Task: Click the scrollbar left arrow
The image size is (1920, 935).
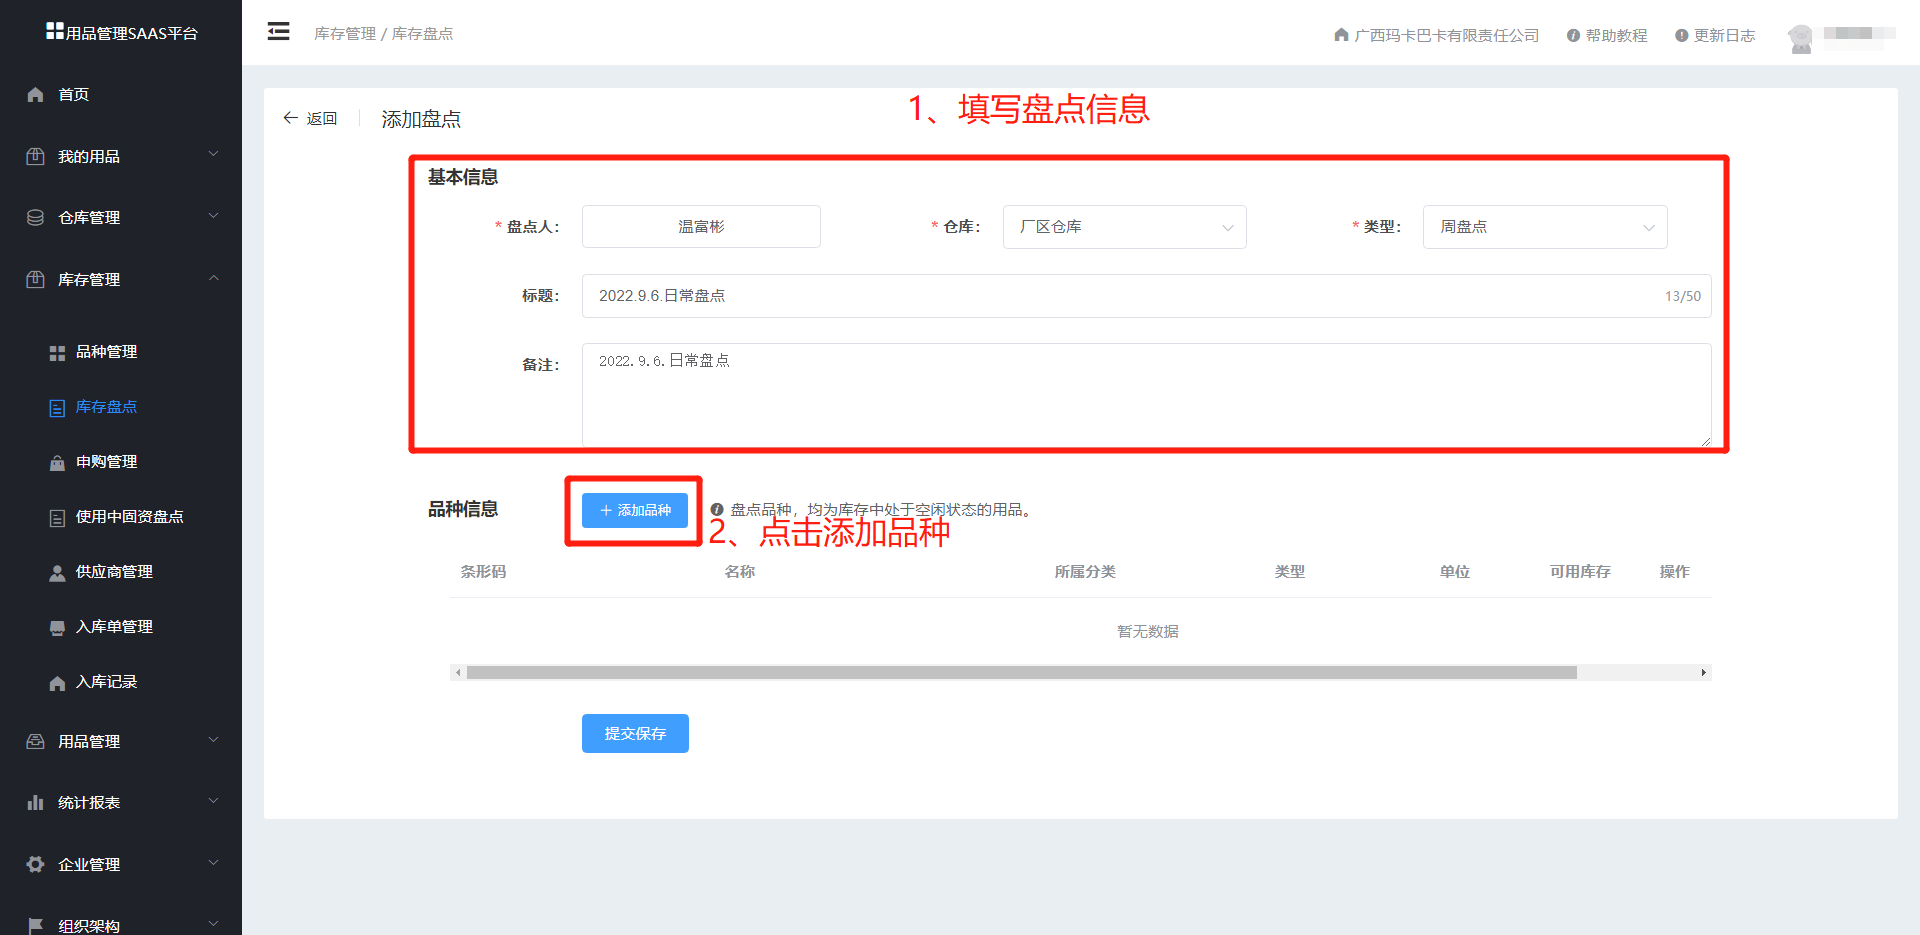Action: 458,672
